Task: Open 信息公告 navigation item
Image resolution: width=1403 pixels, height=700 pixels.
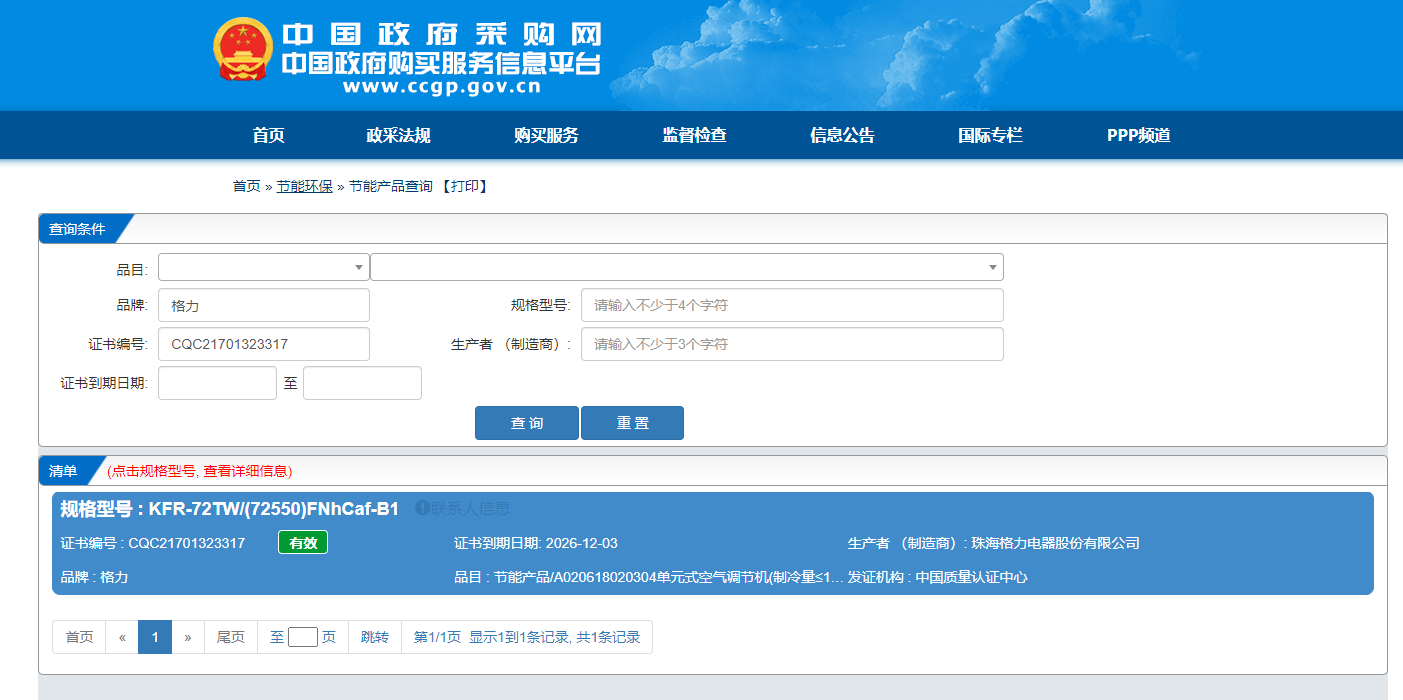Action: [x=842, y=136]
